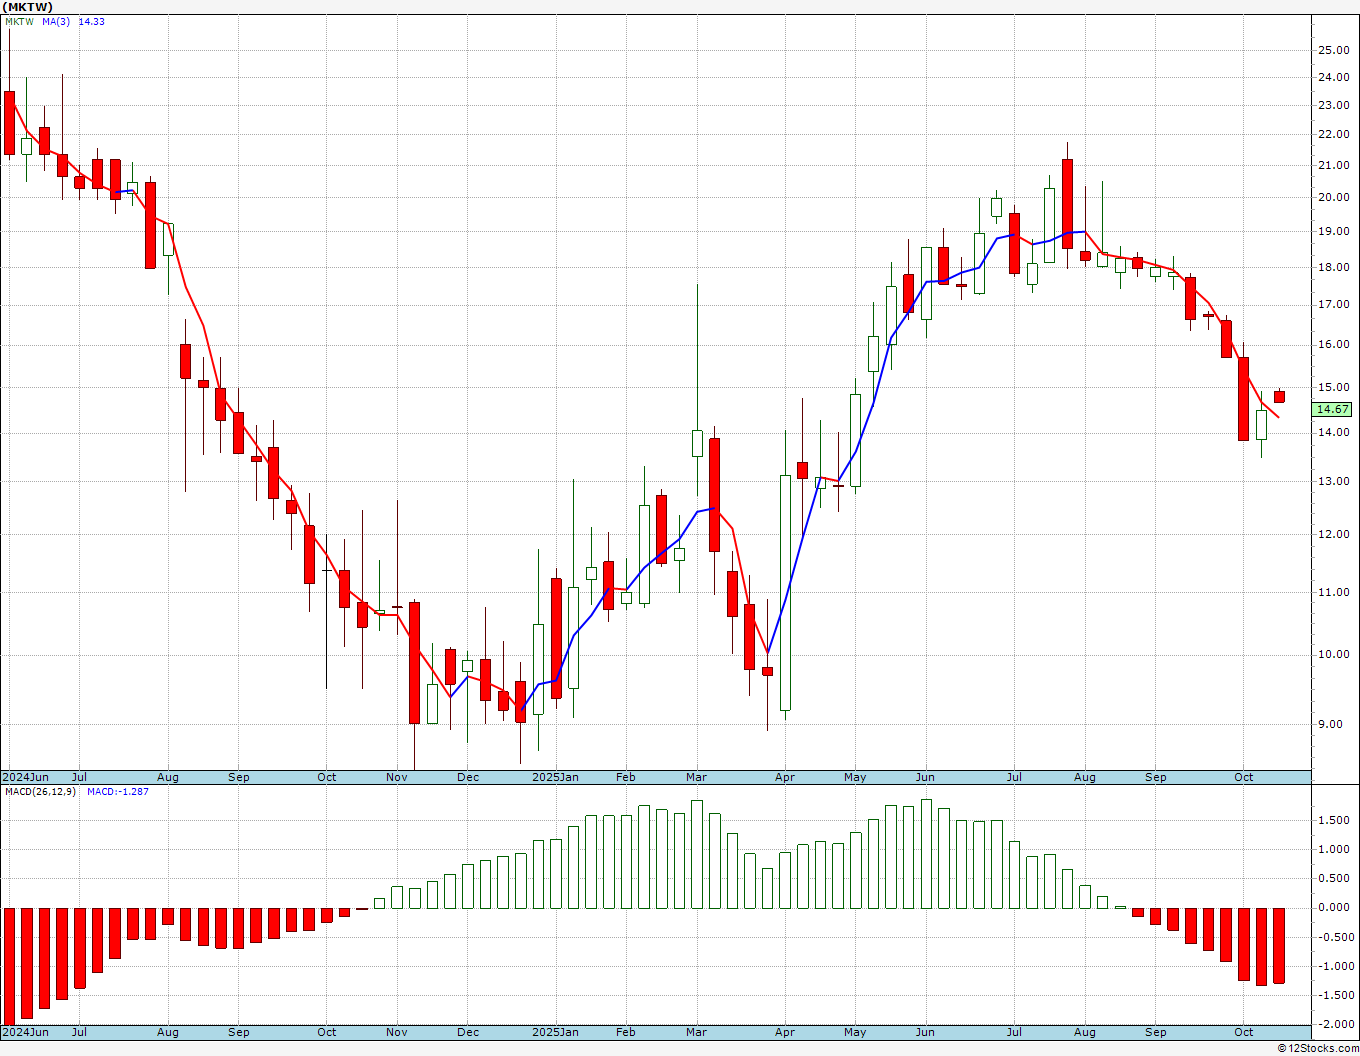
Task: Click the 1.500 MACD axis label
Action: (x=1334, y=820)
